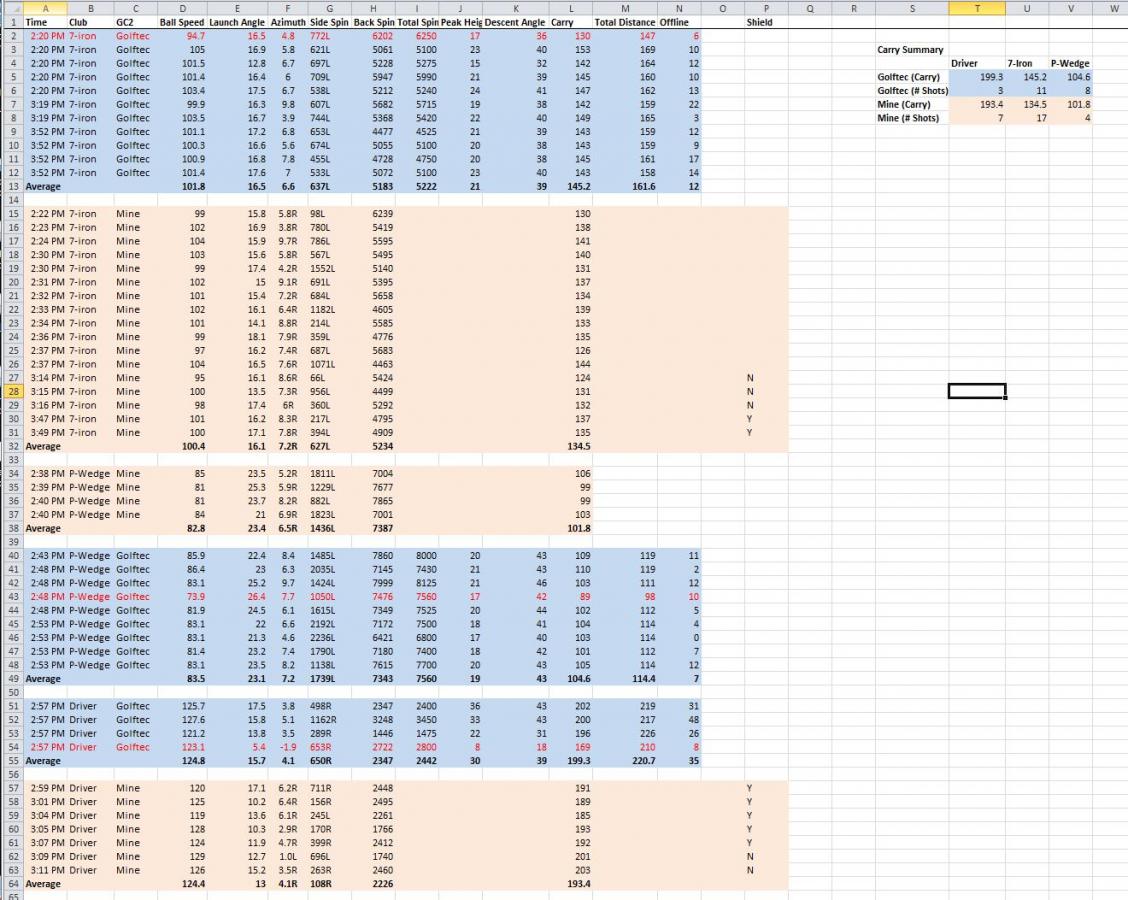Screen dimensions: 1128x900
Task: Click the 'Side Spin' header cell
Action: pyautogui.click(x=329, y=22)
